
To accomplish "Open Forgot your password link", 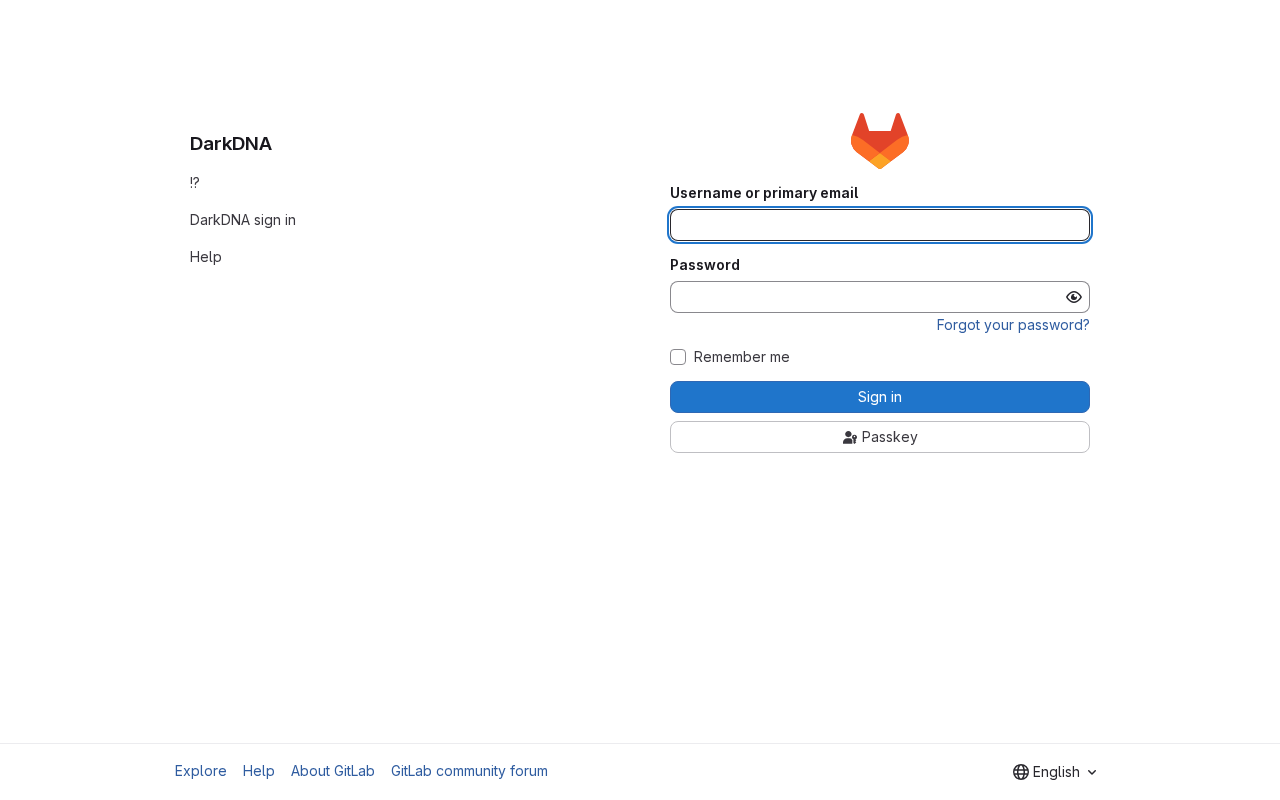I will click(1013, 325).
